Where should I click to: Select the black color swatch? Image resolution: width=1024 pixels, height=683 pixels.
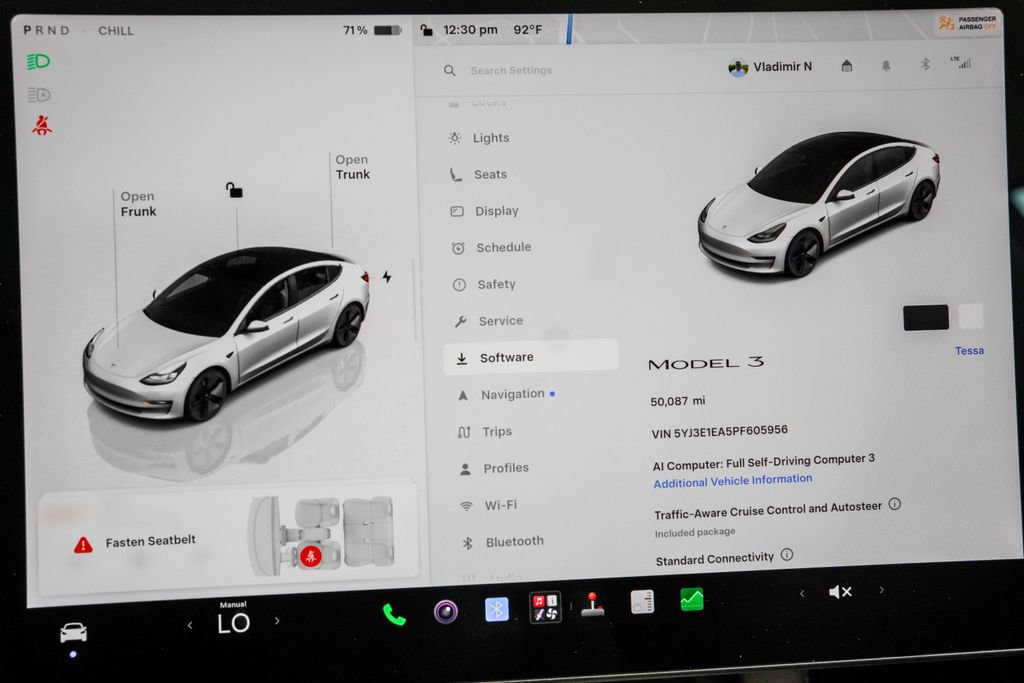pos(925,317)
